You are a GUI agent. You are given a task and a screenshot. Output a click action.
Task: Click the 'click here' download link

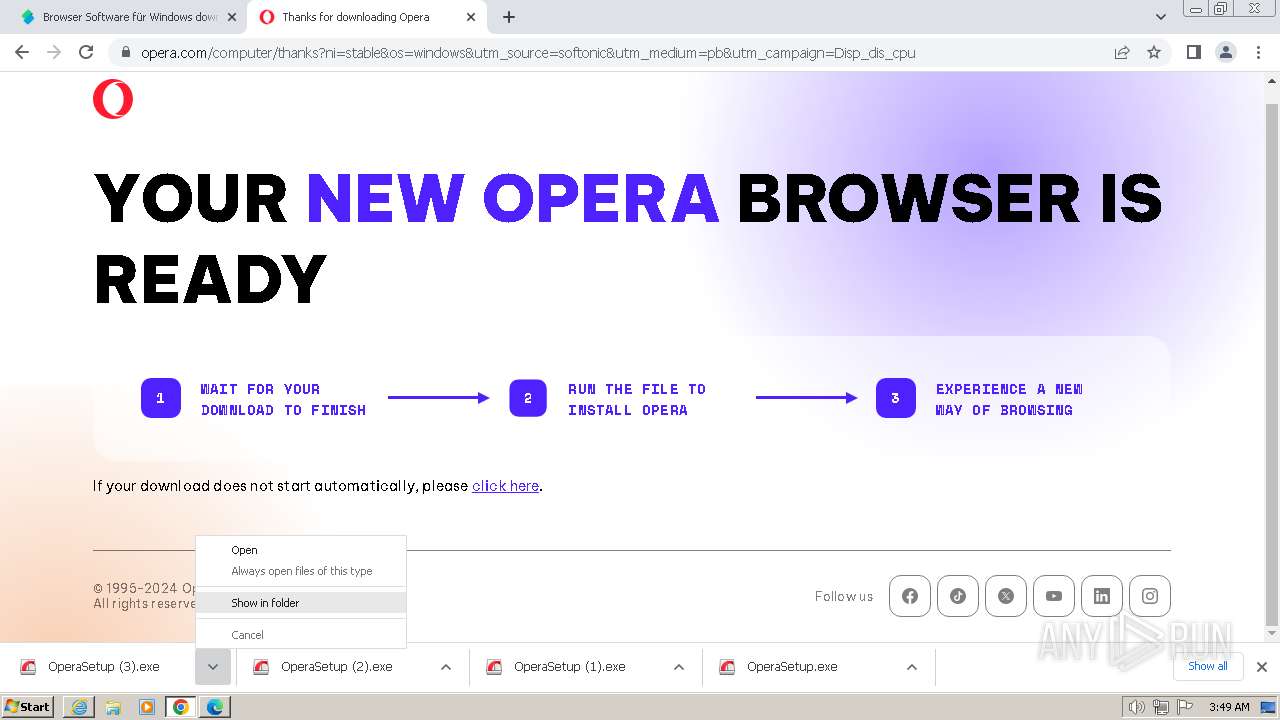pyautogui.click(x=505, y=486)
